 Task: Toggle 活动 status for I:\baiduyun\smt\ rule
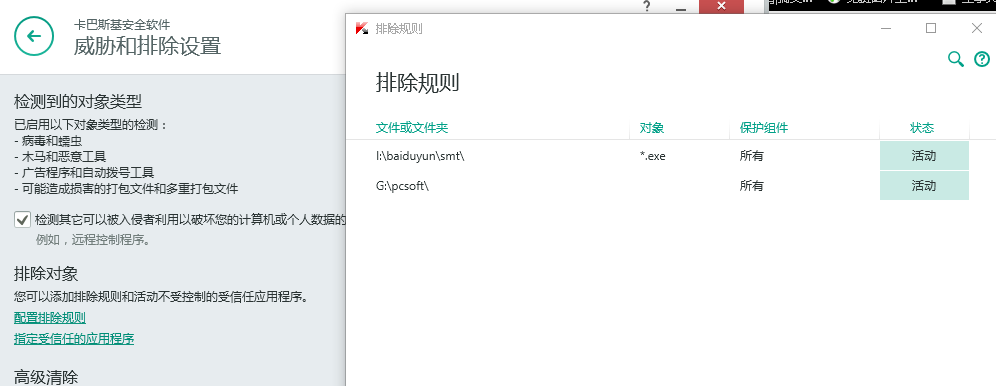pyautogui.click(x=924, y=156)
